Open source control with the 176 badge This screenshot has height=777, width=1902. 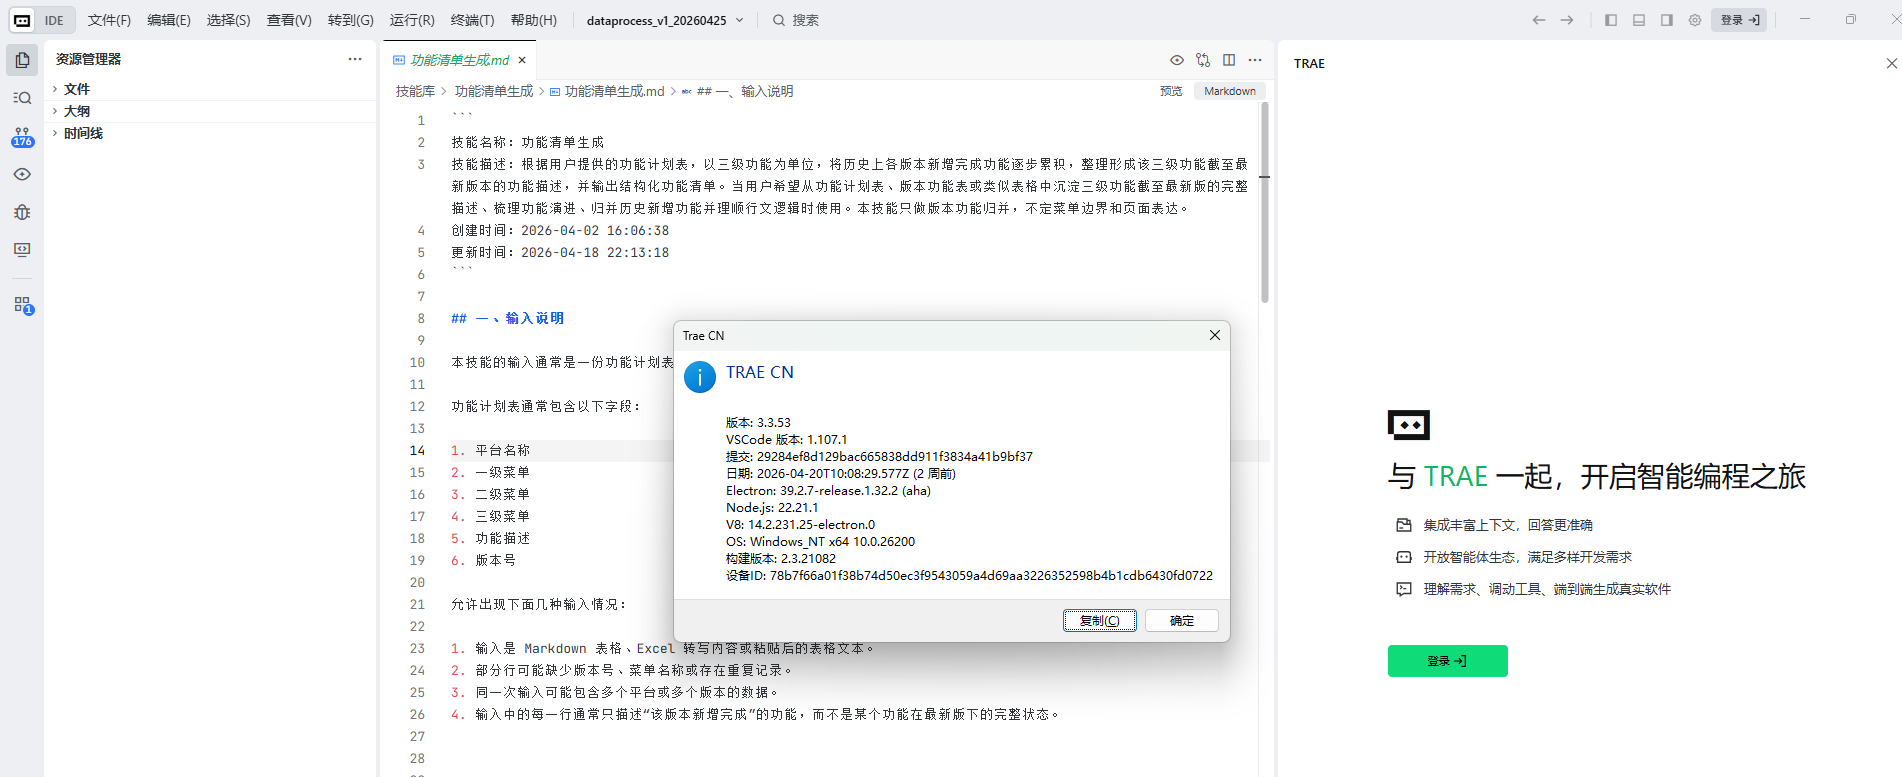click(22, 137)
